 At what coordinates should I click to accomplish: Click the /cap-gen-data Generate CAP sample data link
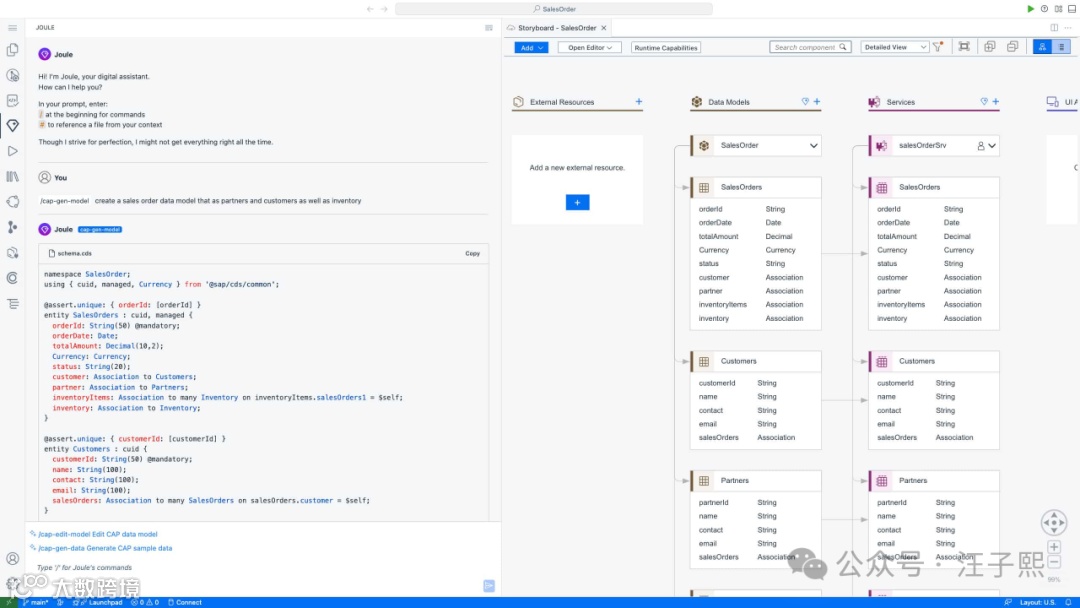click(x=105, y=549)
